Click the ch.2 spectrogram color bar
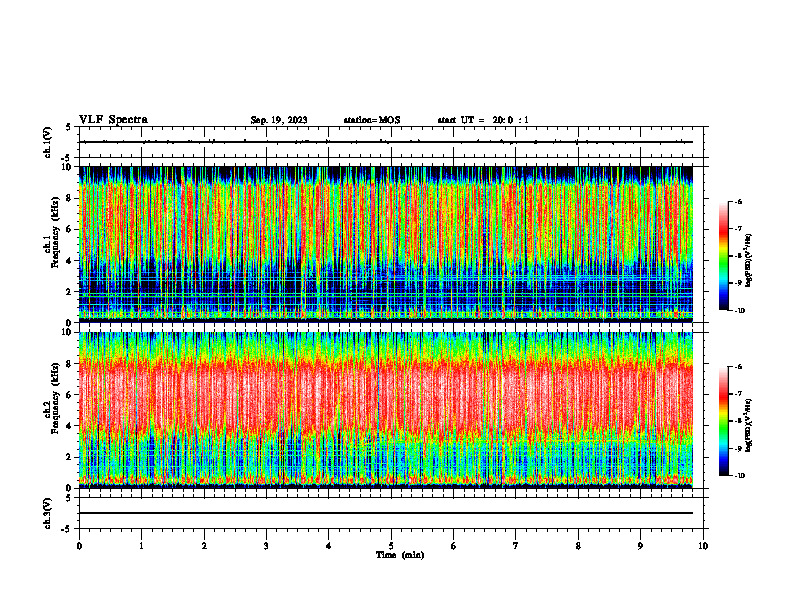792x612 pixels. point(723,421)
